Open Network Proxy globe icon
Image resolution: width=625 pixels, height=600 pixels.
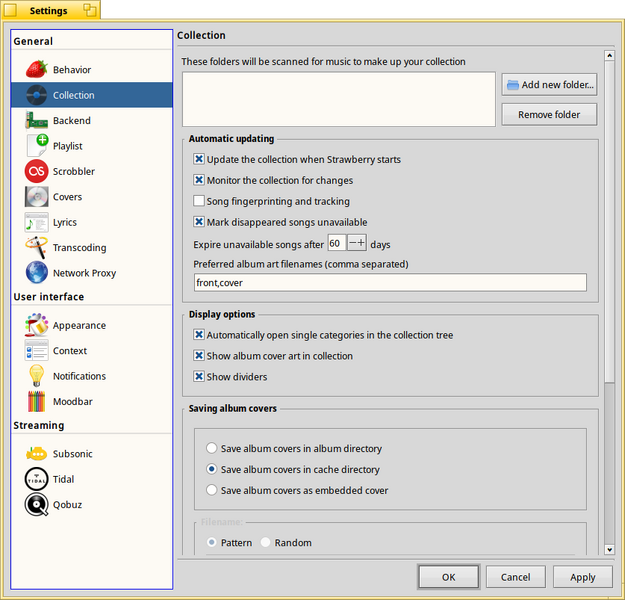(37, 273)
